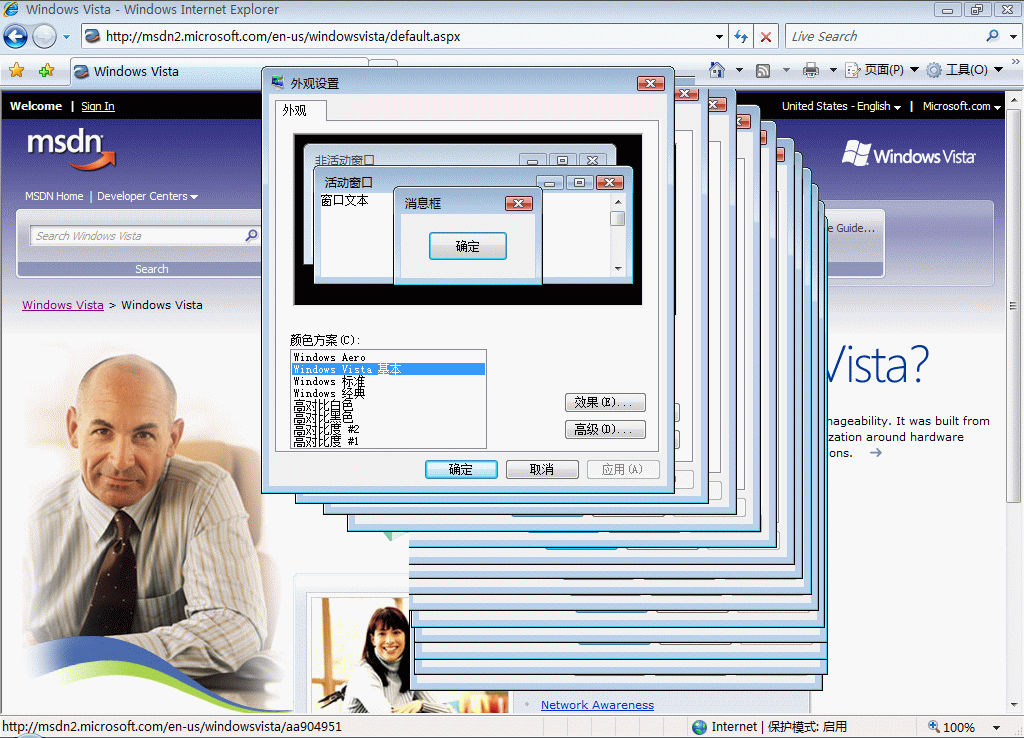Viewport: 1024px width, 738px height.
Task: Click the Print icon
Action: coord(811,70)
